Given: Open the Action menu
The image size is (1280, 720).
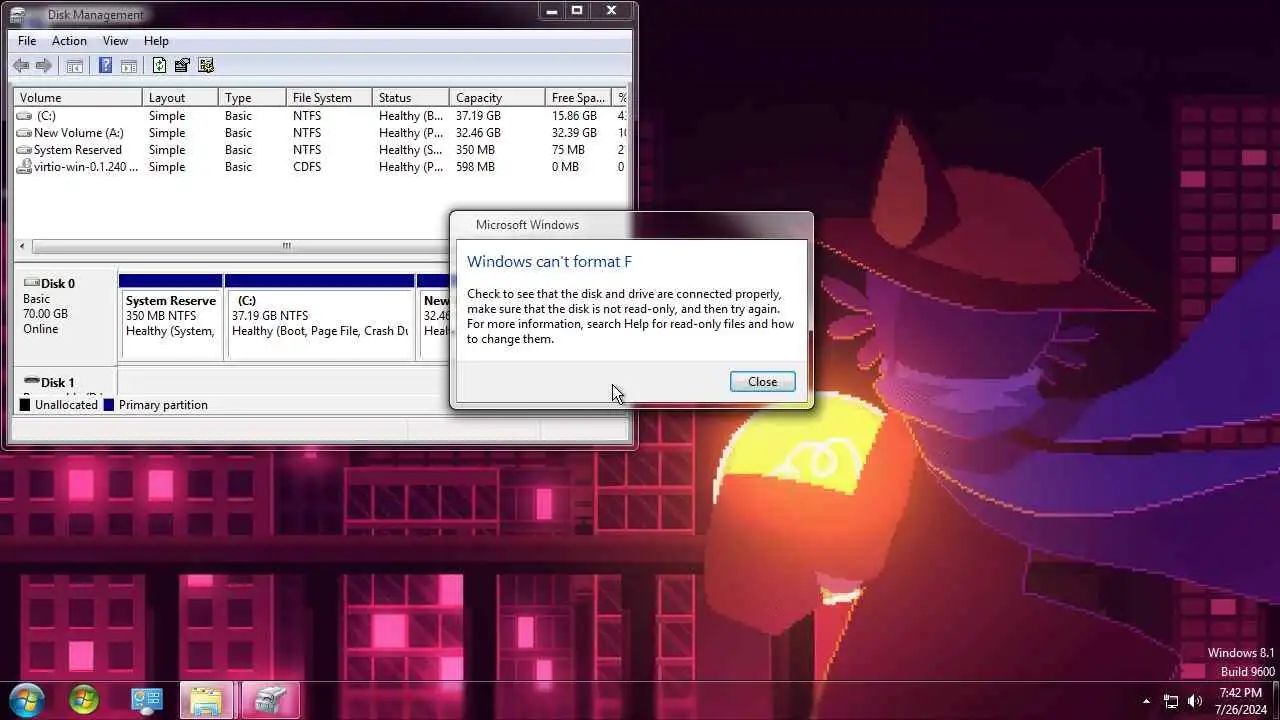Looking at the screenshot, I should click(69, 41).
